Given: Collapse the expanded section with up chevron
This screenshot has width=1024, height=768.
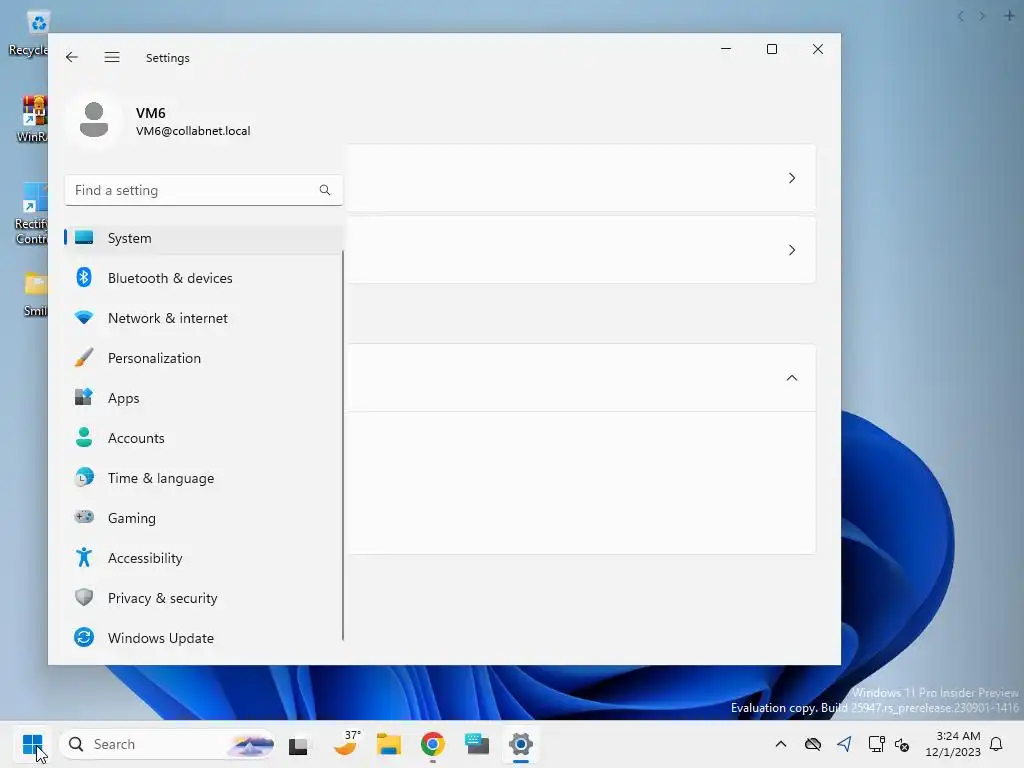Looking at the screenshot, I should point(792,378).
